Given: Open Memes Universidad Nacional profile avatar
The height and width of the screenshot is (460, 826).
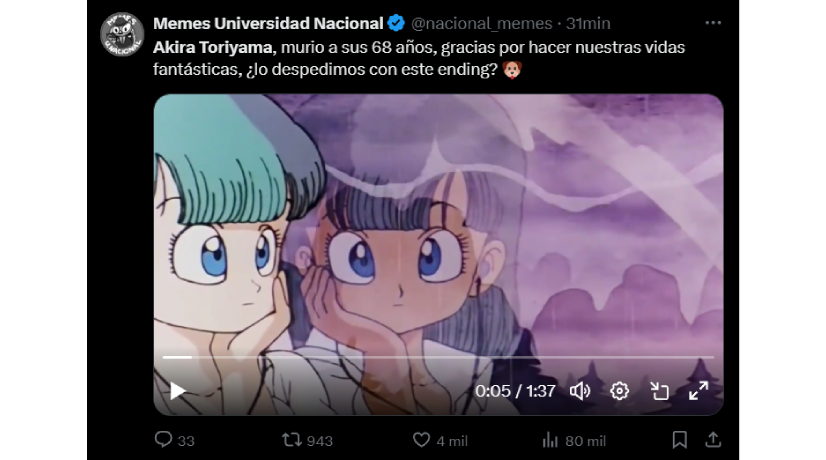Looking at the screenshot, I should [x=122, y=34].
